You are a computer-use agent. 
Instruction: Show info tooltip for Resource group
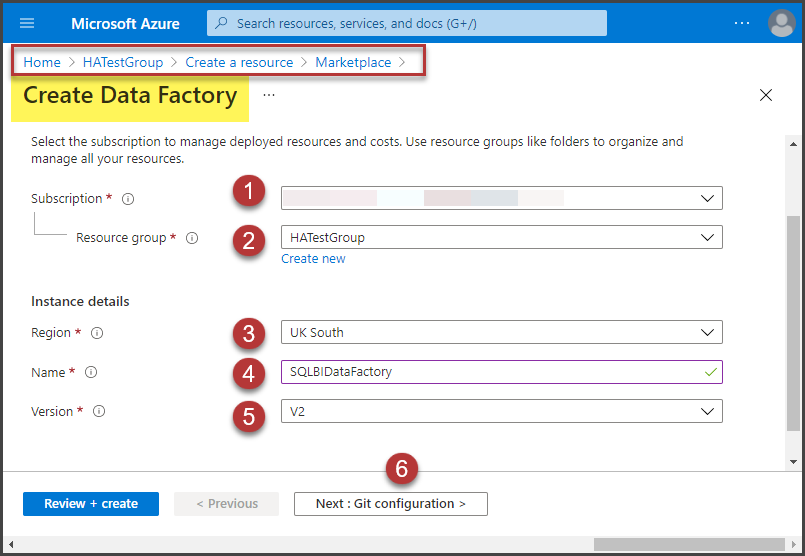coord(192,238)
